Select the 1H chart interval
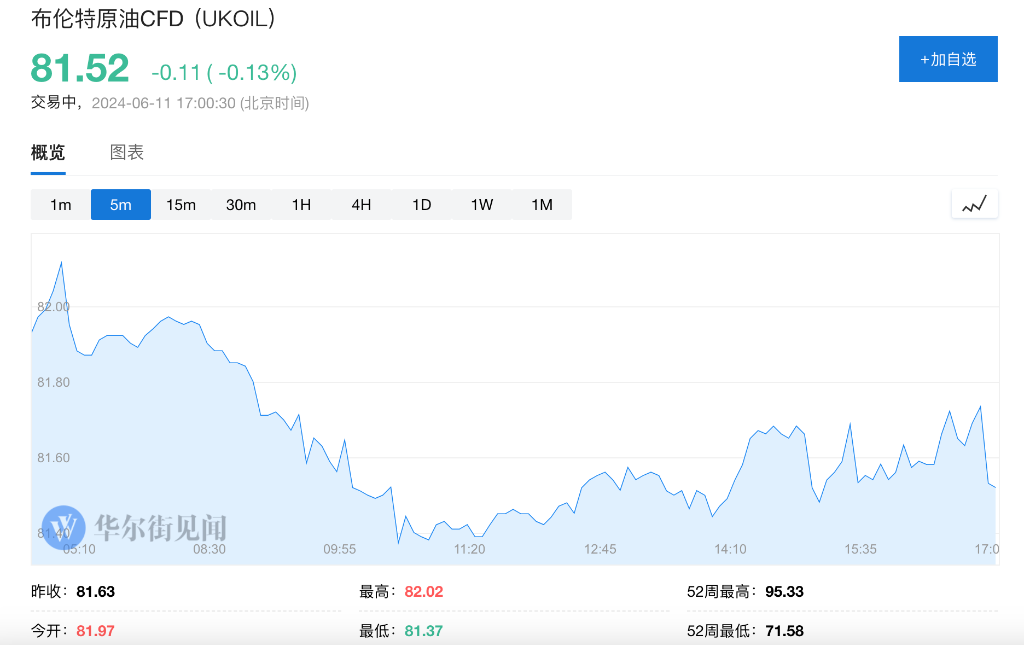The image size is (1024, 645). (301, 204)
